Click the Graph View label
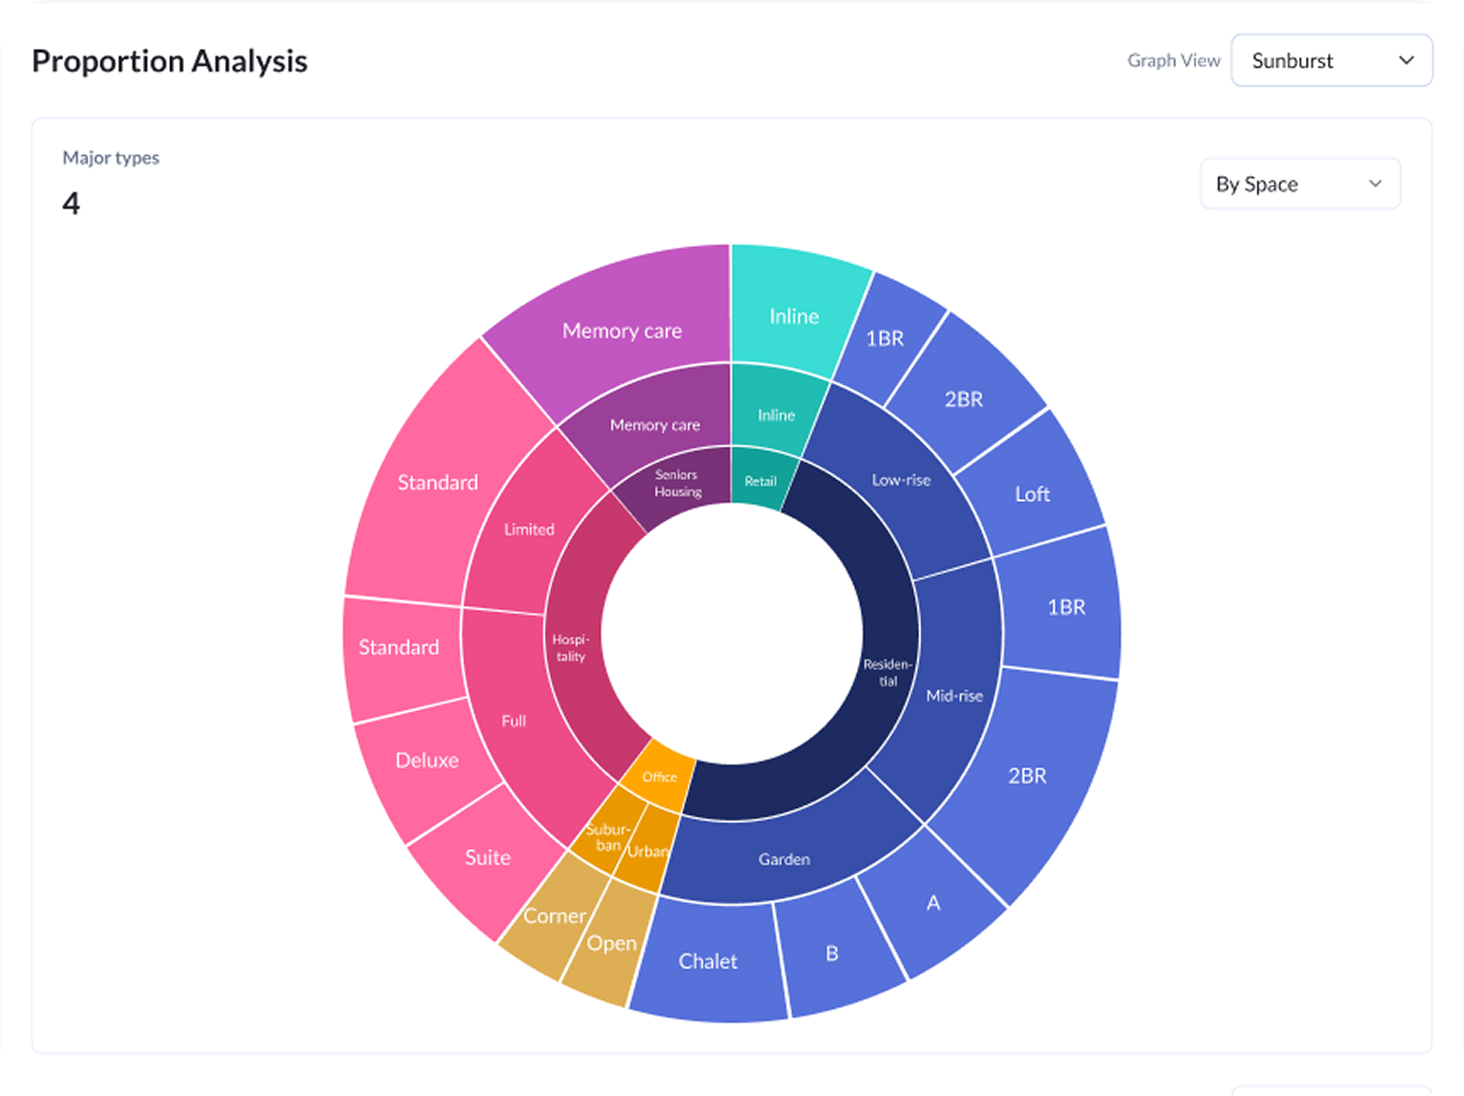This screenshot has width=1464, height=1096. tap(1174, 60)
